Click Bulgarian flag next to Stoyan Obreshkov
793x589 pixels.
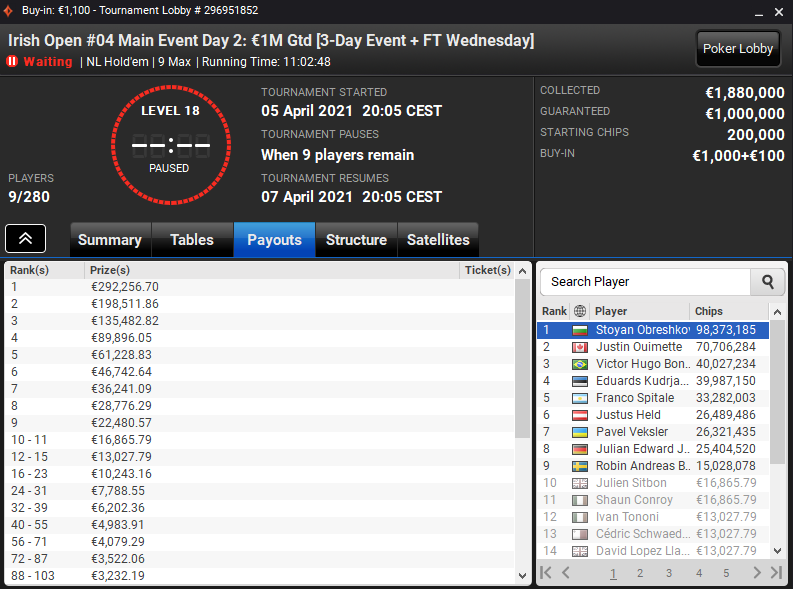coord(580,331)
